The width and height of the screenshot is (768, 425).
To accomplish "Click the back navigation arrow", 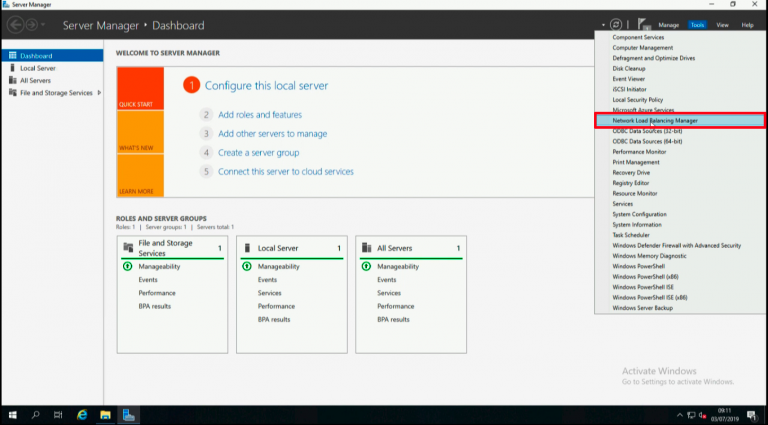I will pyautogui.click(x=16, y=24).
